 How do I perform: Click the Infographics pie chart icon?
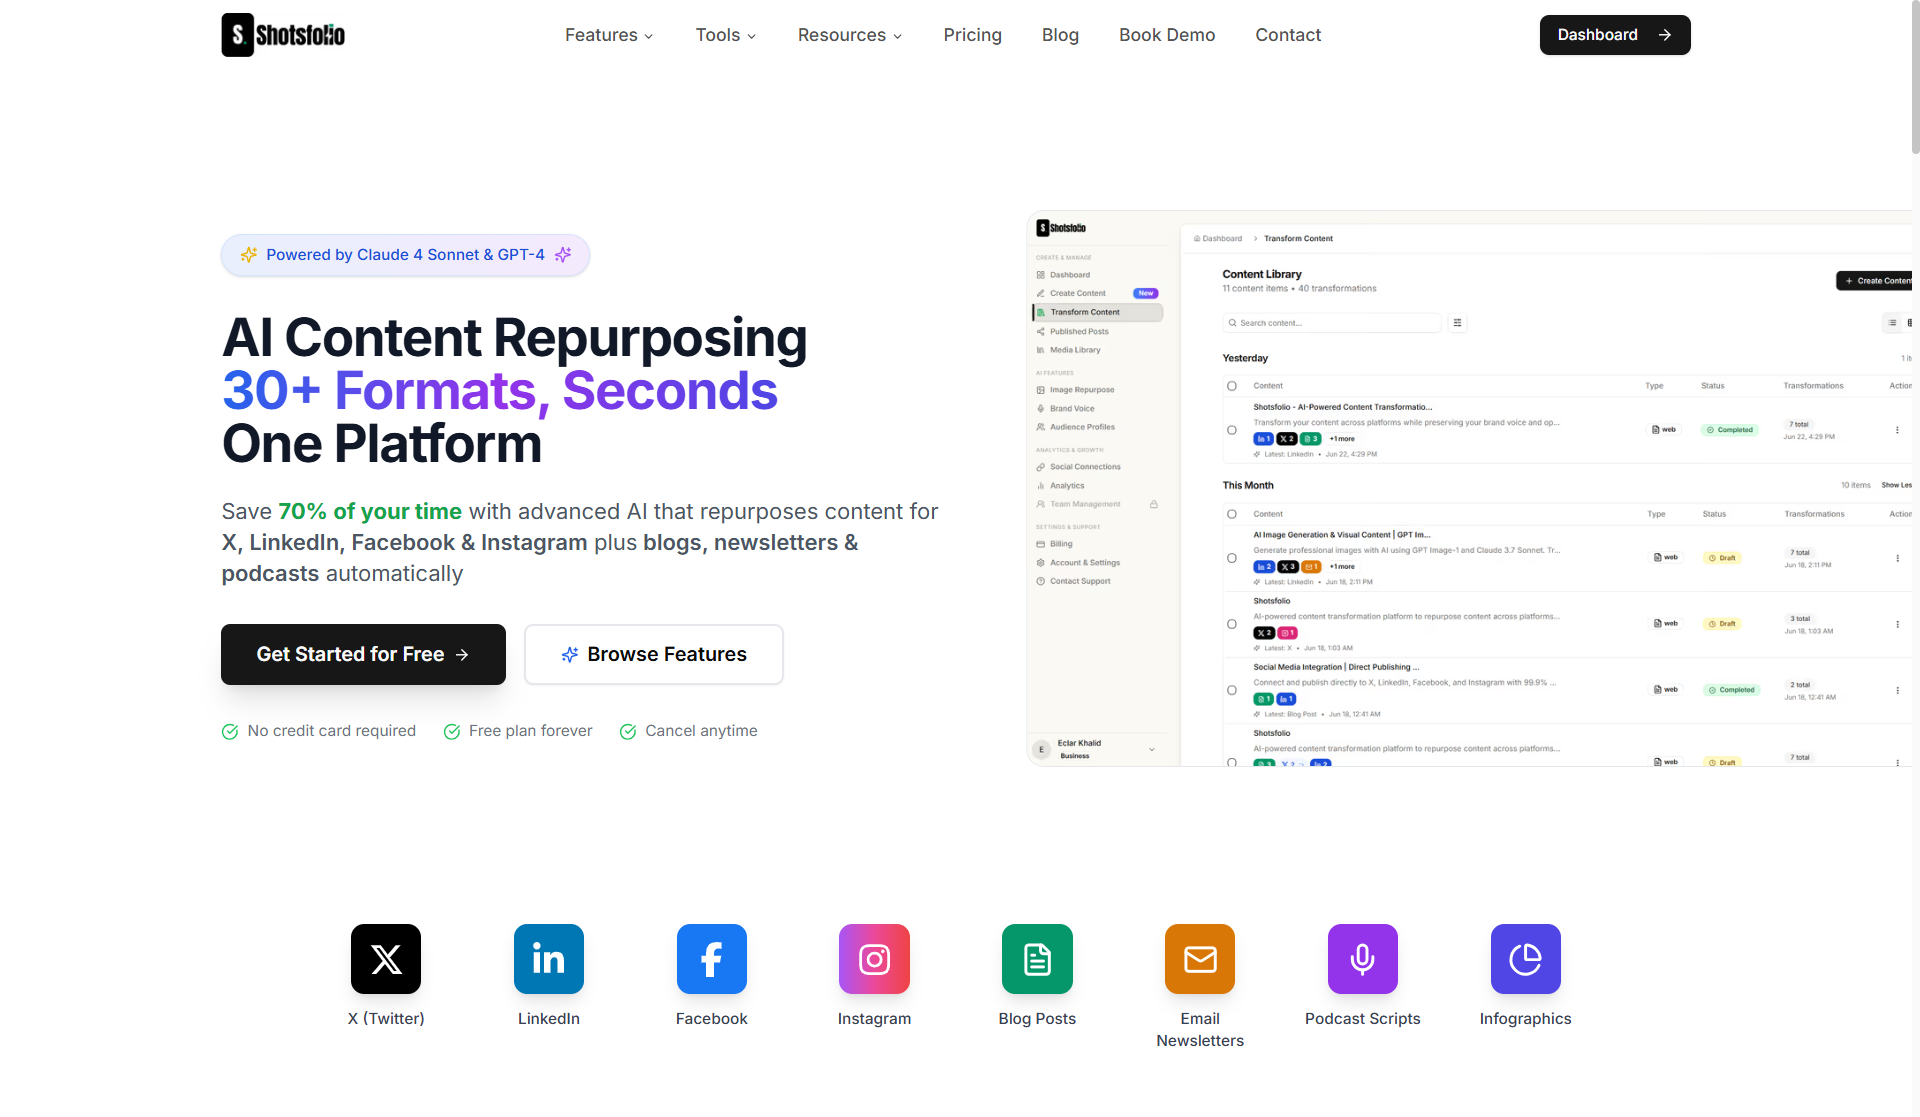(1525, 958)
